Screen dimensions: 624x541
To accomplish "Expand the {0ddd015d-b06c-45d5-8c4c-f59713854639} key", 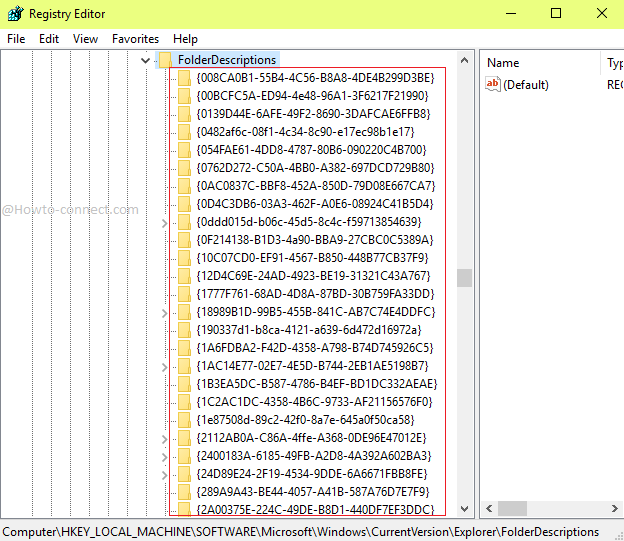I will 164,223.
